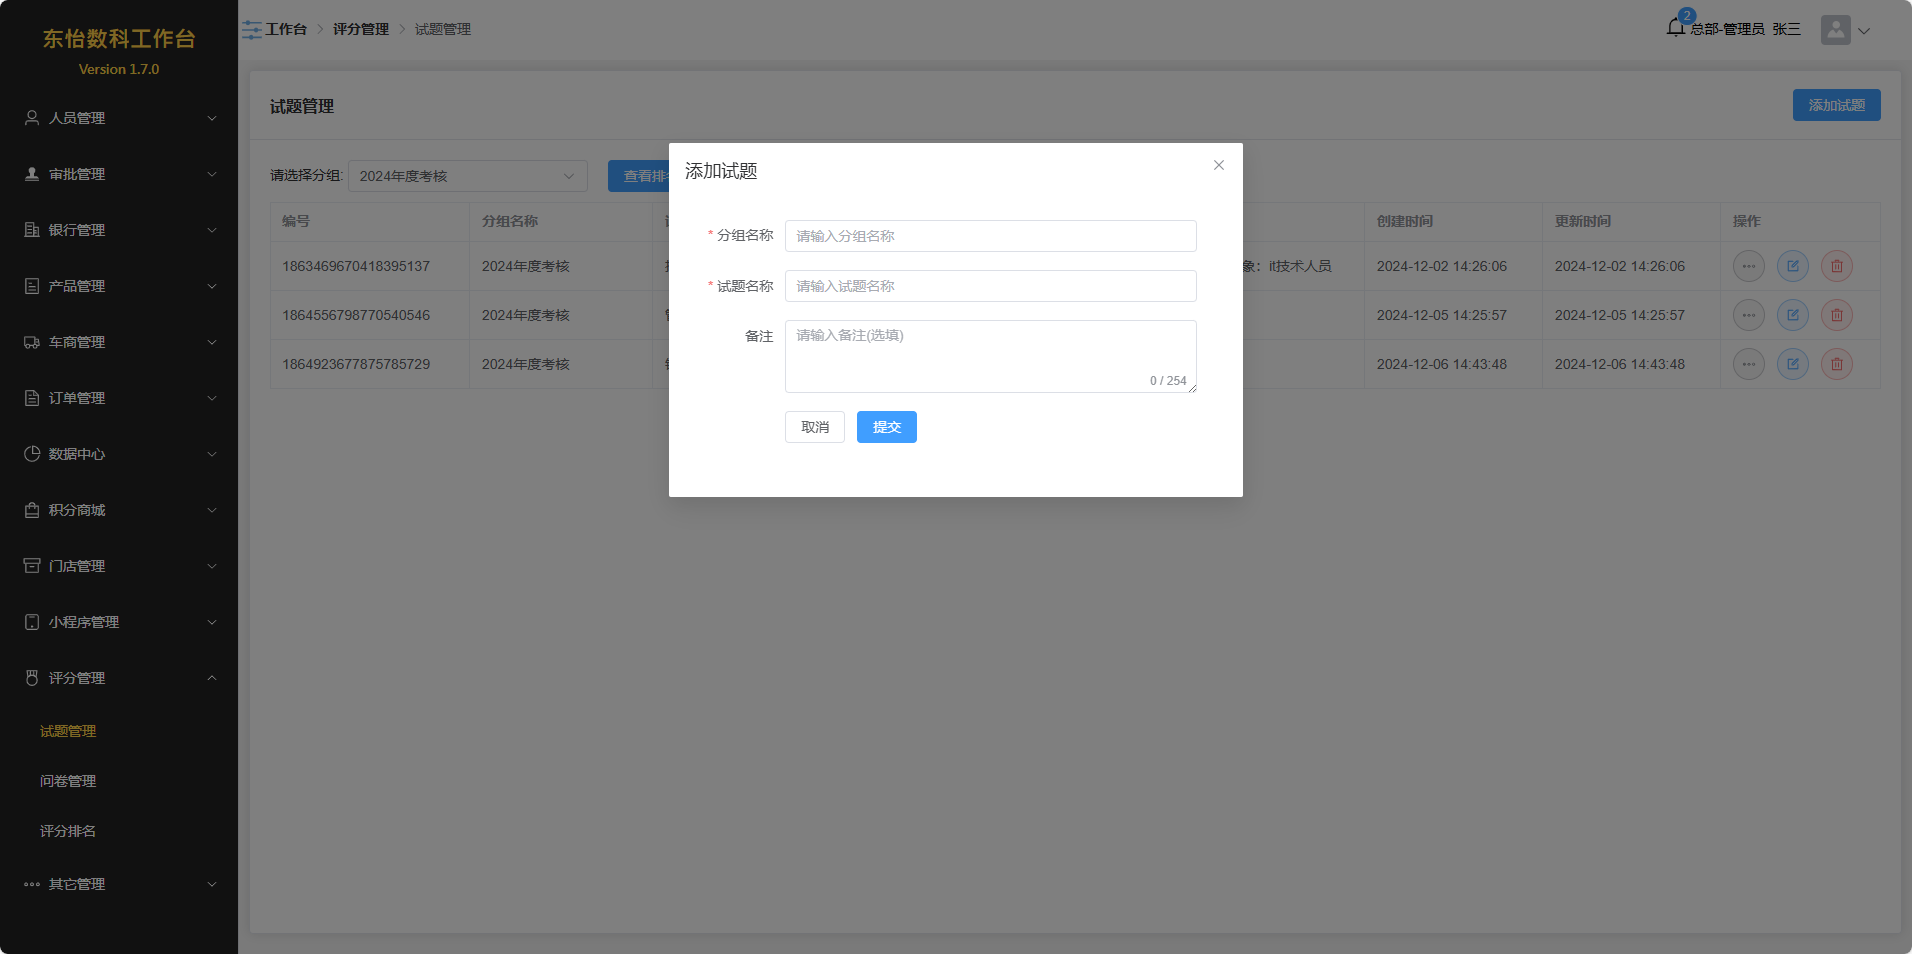The image size is (1912, 954).
Task: Collapse the 评分管理 sidebar menu
Action: coord(119,678)
